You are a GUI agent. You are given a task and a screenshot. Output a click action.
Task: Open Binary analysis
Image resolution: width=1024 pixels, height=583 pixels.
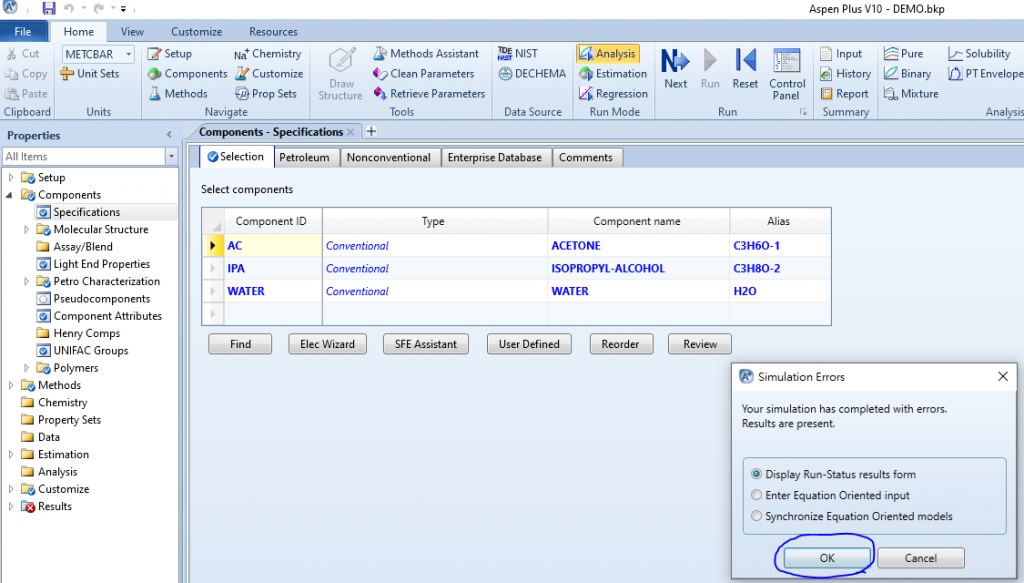pyautogui.click(x=907, y=74)
